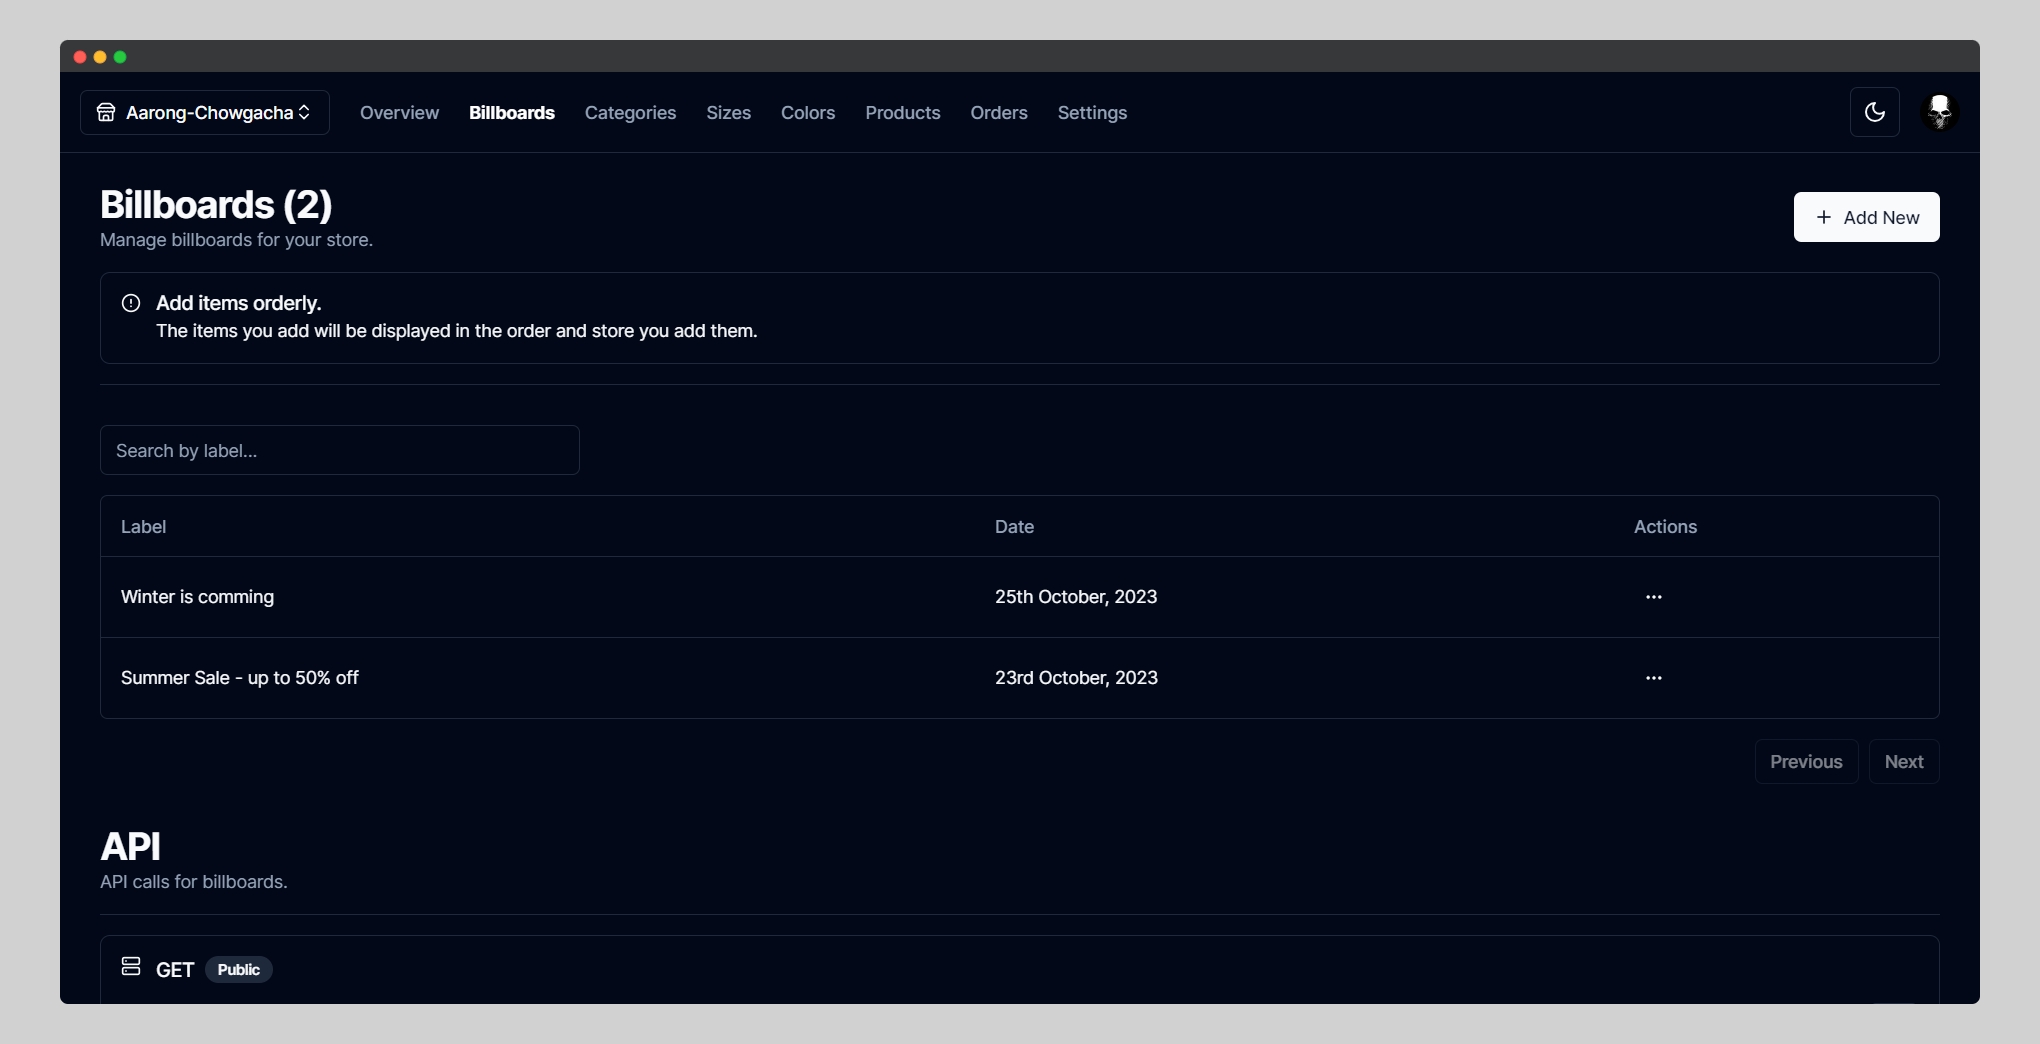Focus the Search by label field
The image size is (2040, 1044).
340,450
